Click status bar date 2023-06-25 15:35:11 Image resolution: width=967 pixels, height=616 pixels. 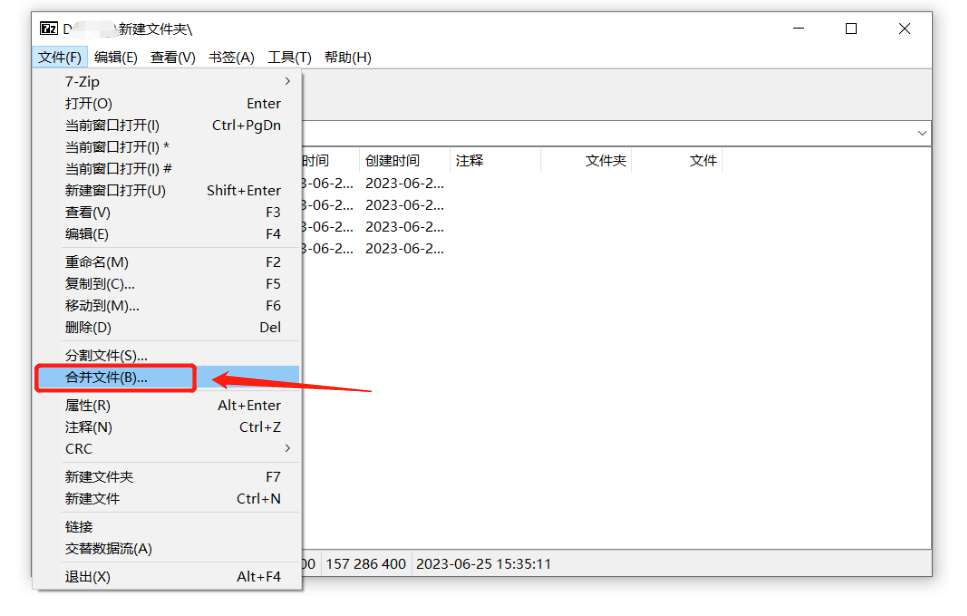tap(484, 564)
